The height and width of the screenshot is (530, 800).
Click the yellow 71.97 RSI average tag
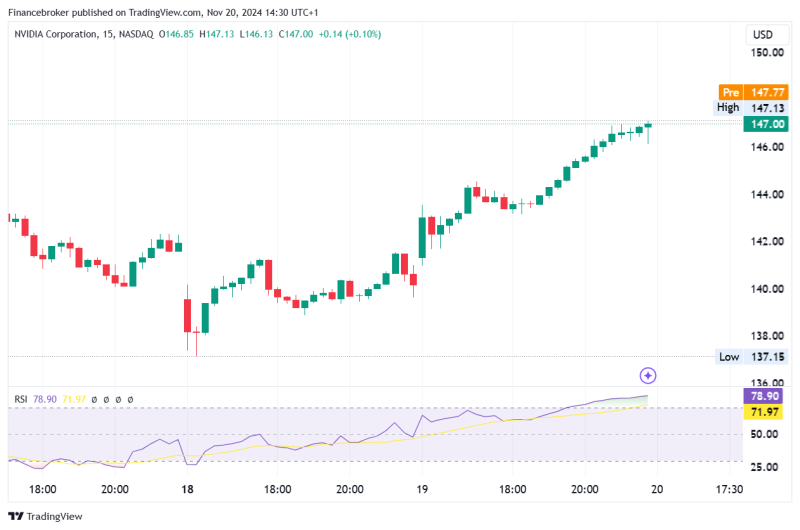tap(765, 411)
